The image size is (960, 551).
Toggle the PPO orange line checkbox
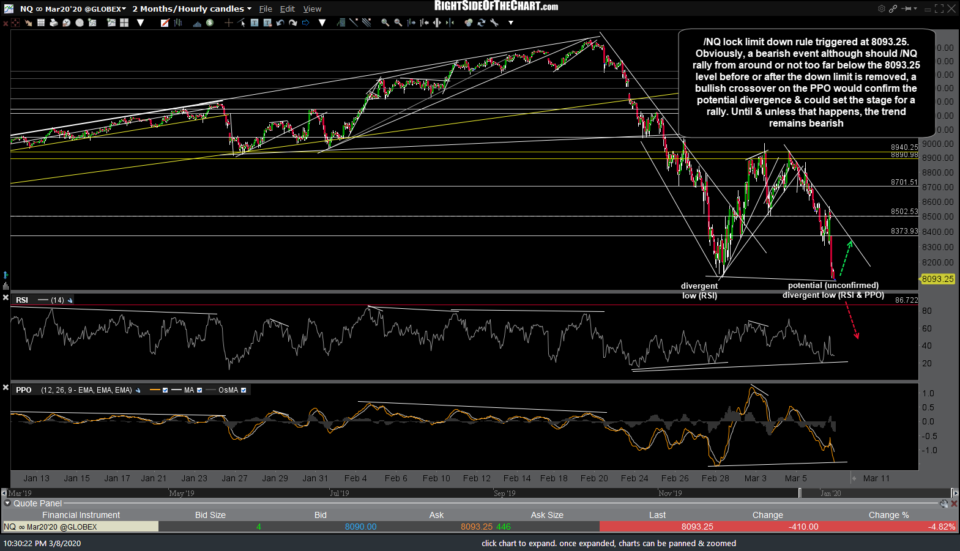(x=165, y=390)
